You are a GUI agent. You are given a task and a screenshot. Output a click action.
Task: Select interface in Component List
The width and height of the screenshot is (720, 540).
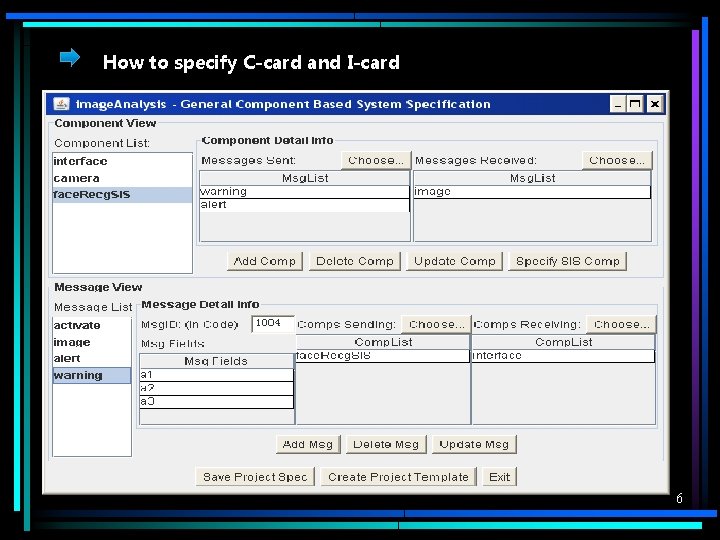click(122, 161)
